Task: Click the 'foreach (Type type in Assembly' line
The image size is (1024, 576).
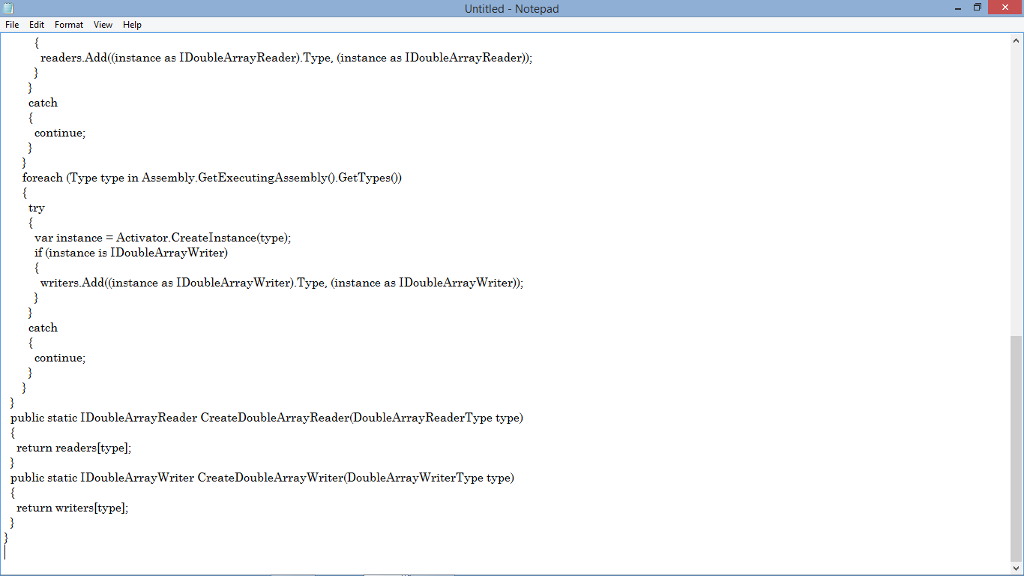Action: (x=212, y=178)
